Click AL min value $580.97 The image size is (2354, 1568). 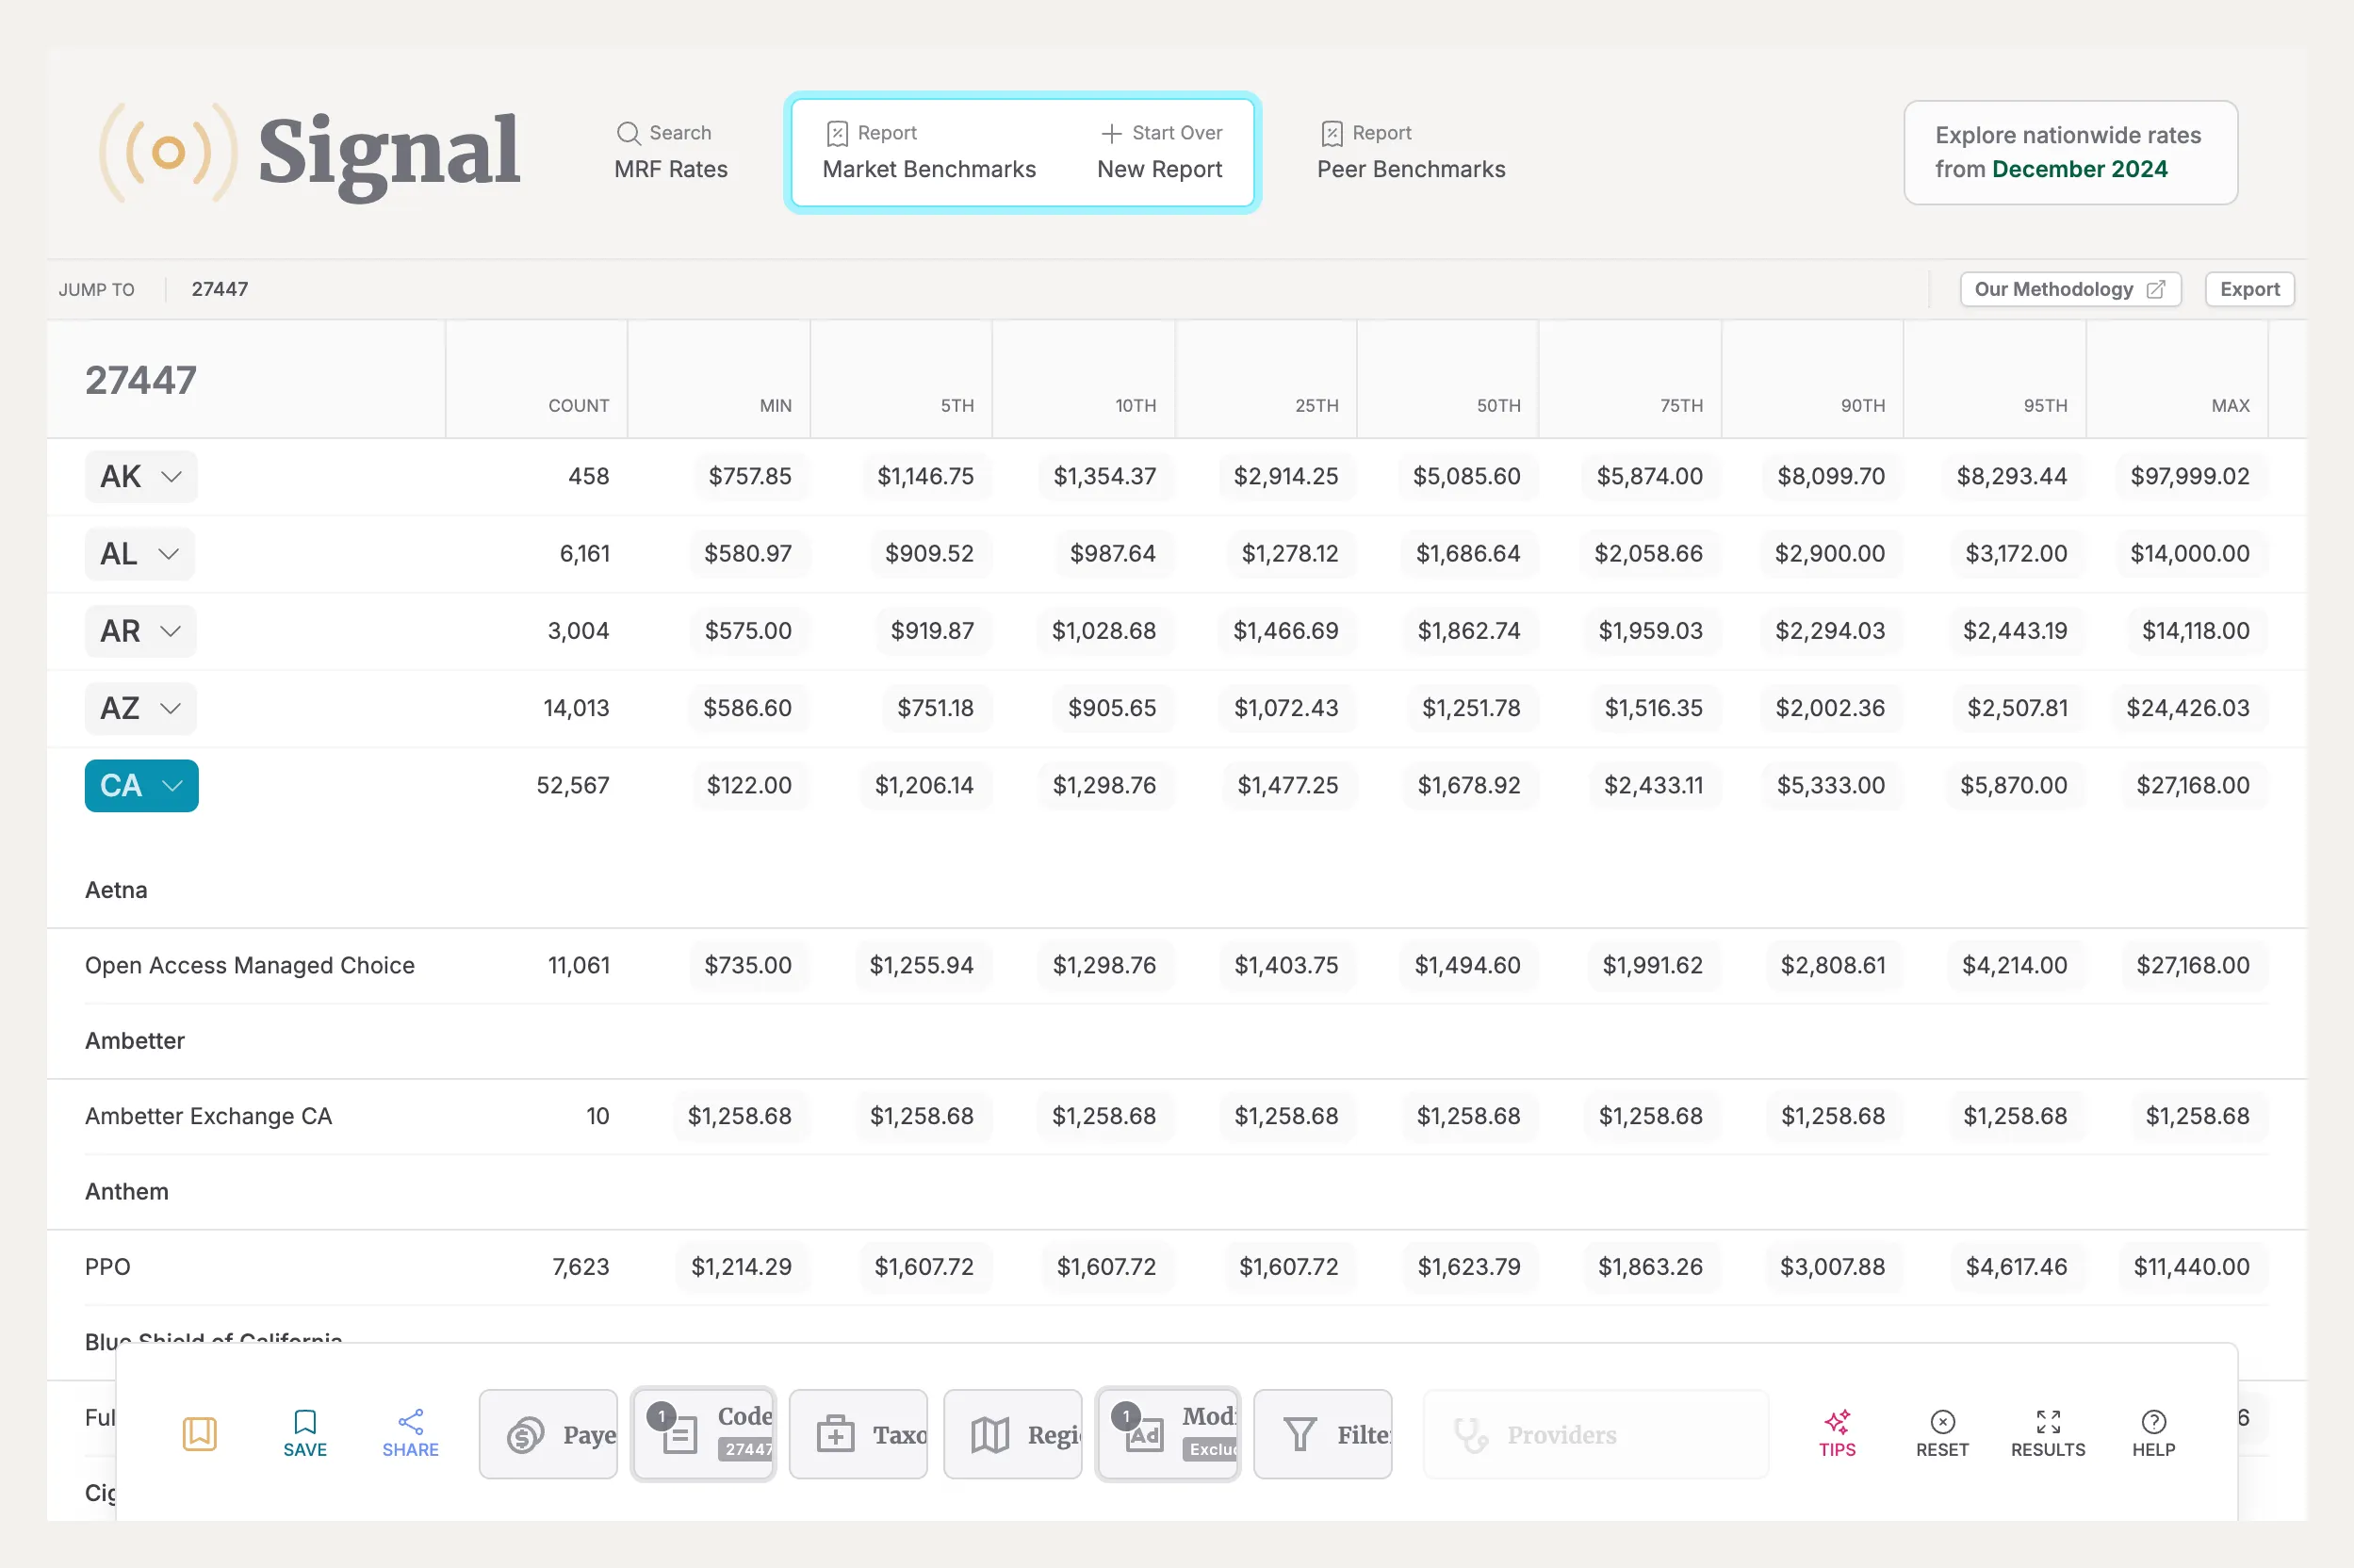click(748, 553)
